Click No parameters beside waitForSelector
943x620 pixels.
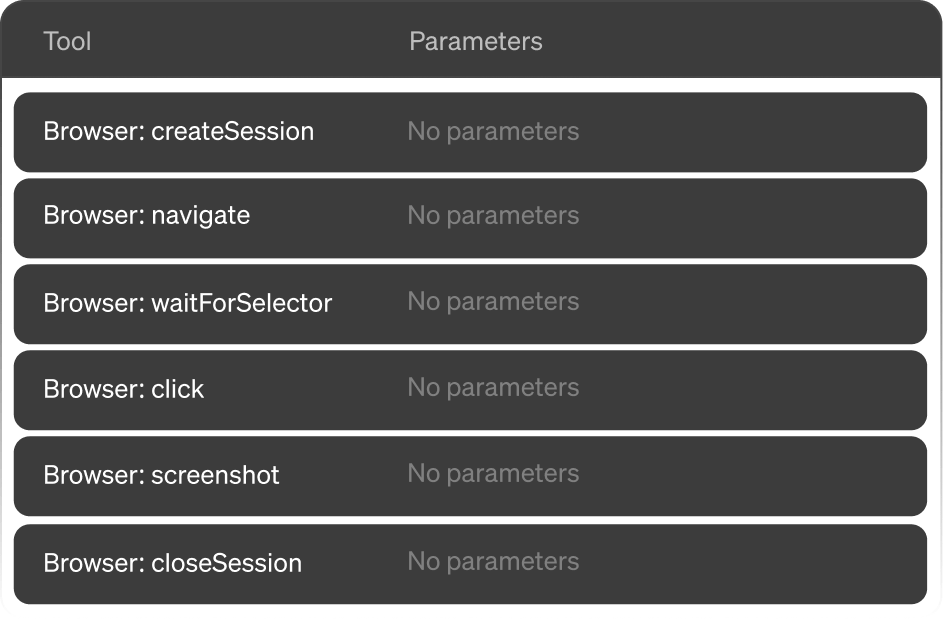(492, 303)
